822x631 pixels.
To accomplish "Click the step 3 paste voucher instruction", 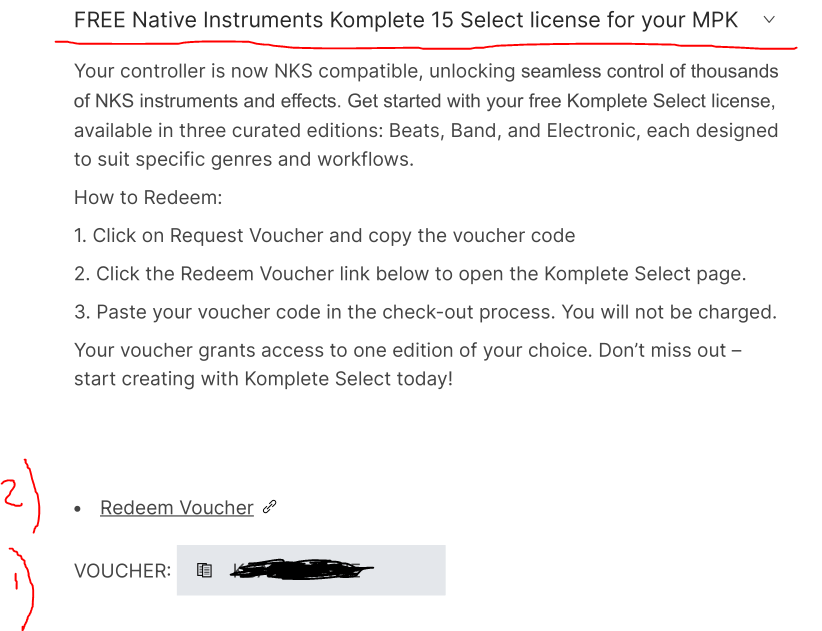I will tap(425, 312).
